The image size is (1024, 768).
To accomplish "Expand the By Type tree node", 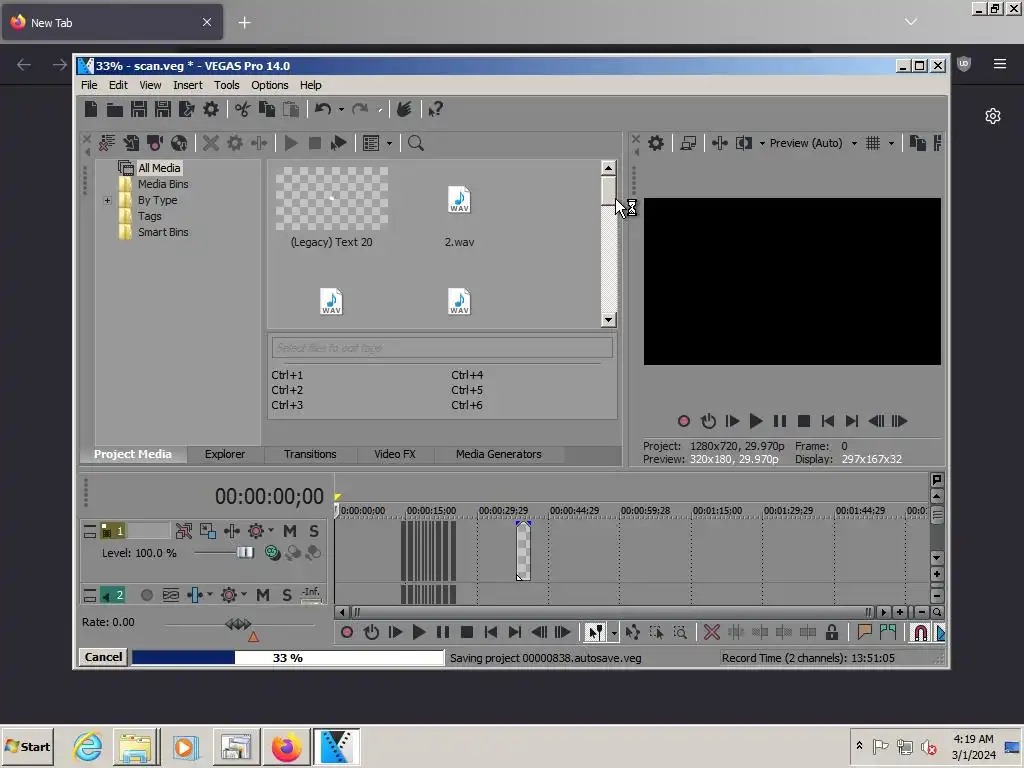I will coord(108,200).
